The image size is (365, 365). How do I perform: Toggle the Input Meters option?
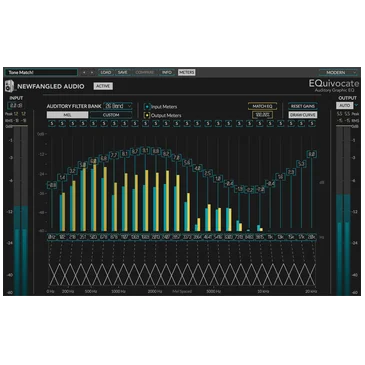click(147, 107)
